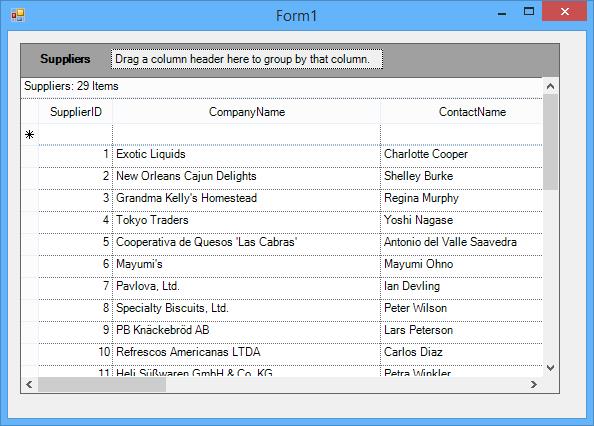The image size is (594, 426).
Task: Click contact 'Regina Murphy'
Action: [462, 200]
